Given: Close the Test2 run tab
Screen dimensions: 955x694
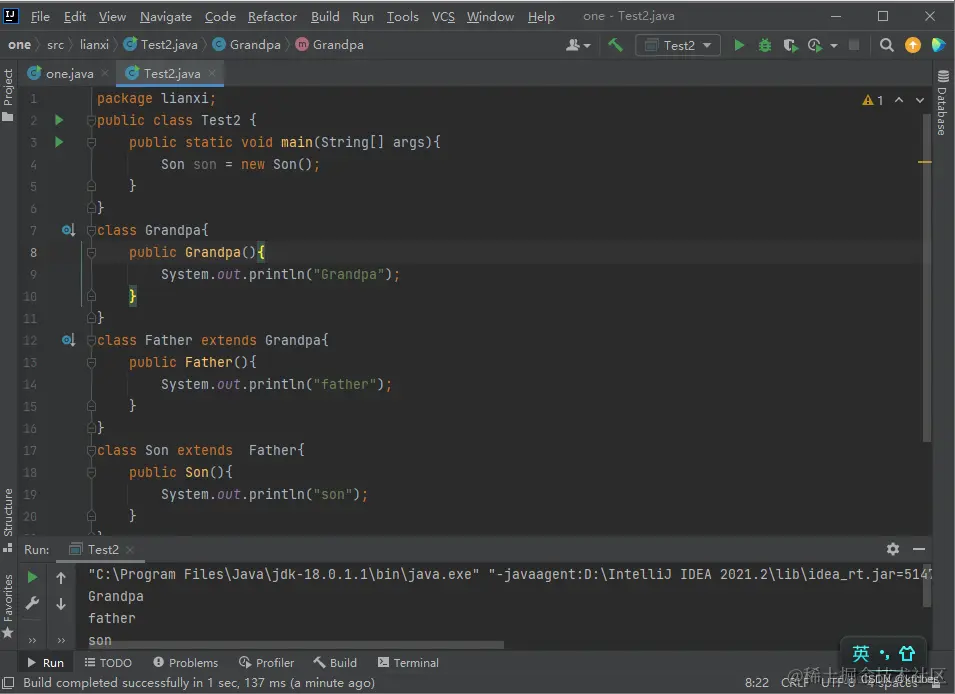Looking at the screenshot, I should 130,550.
